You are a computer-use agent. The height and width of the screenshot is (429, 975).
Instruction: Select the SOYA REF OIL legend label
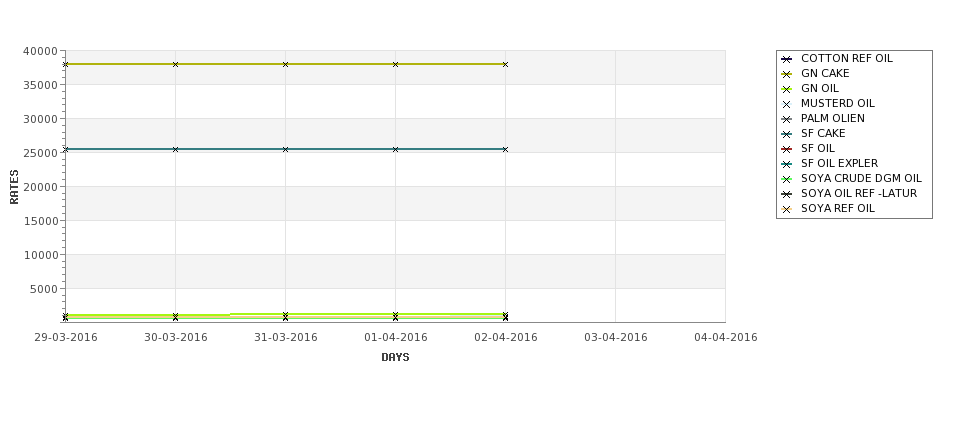pyautogui.click(x=838, y=208)
